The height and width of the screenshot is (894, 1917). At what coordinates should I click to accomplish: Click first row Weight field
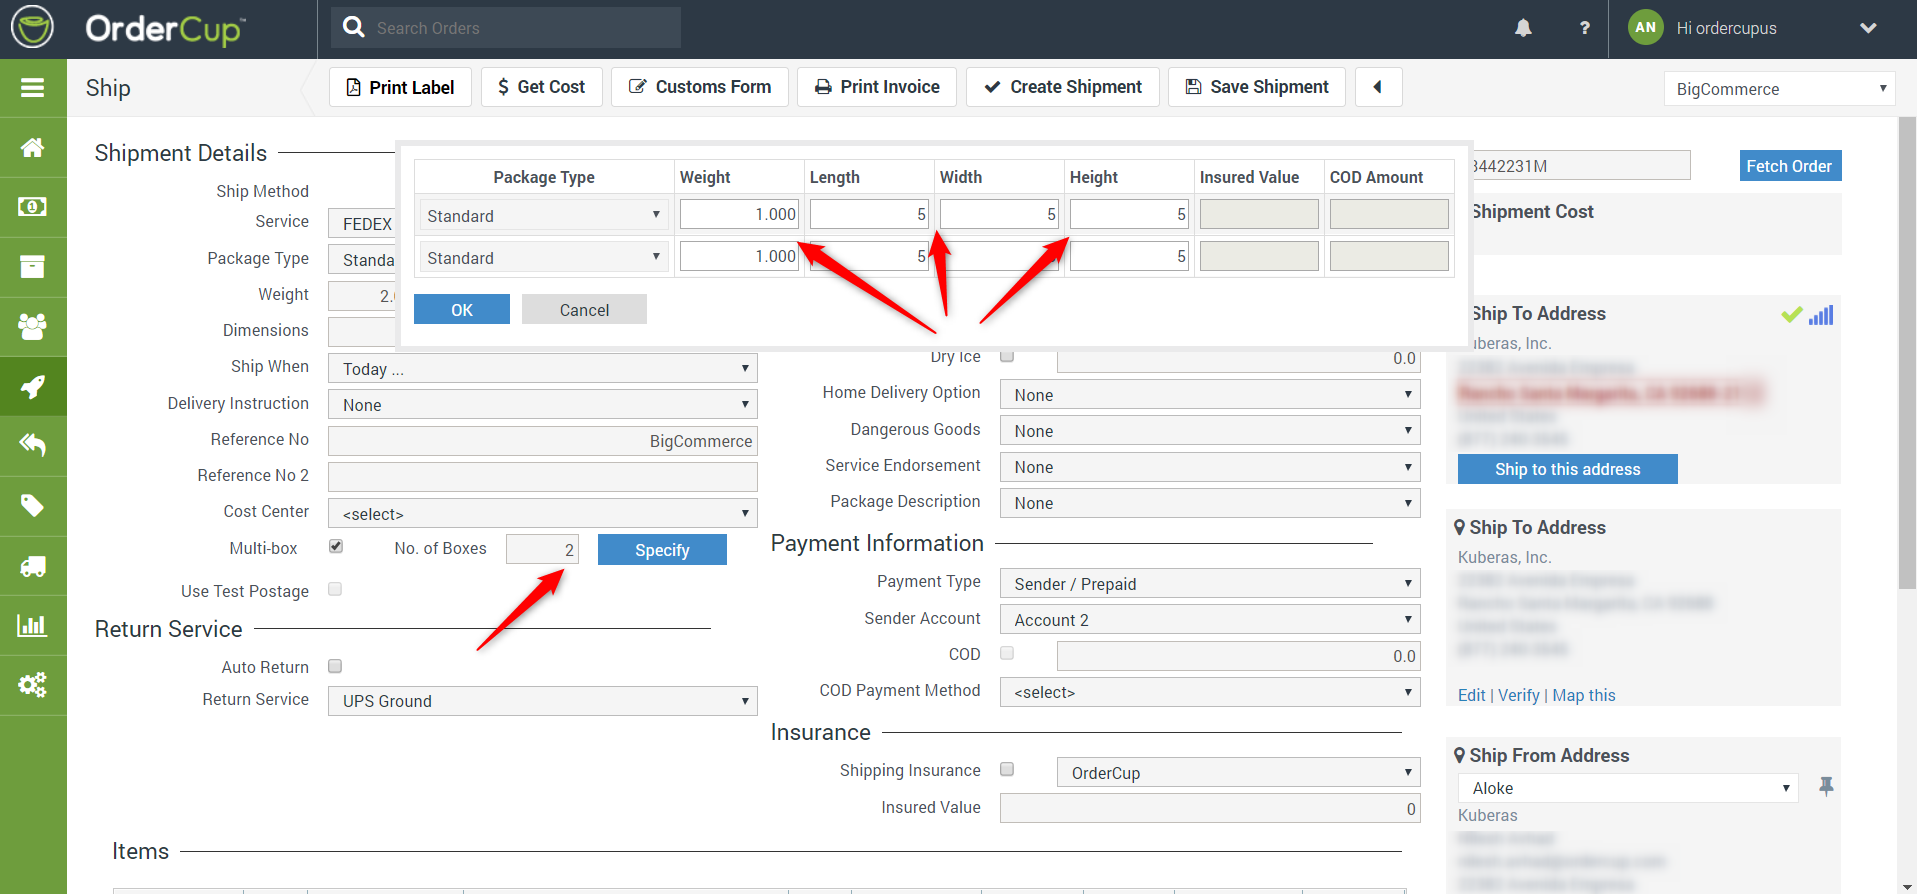(740, 214)
